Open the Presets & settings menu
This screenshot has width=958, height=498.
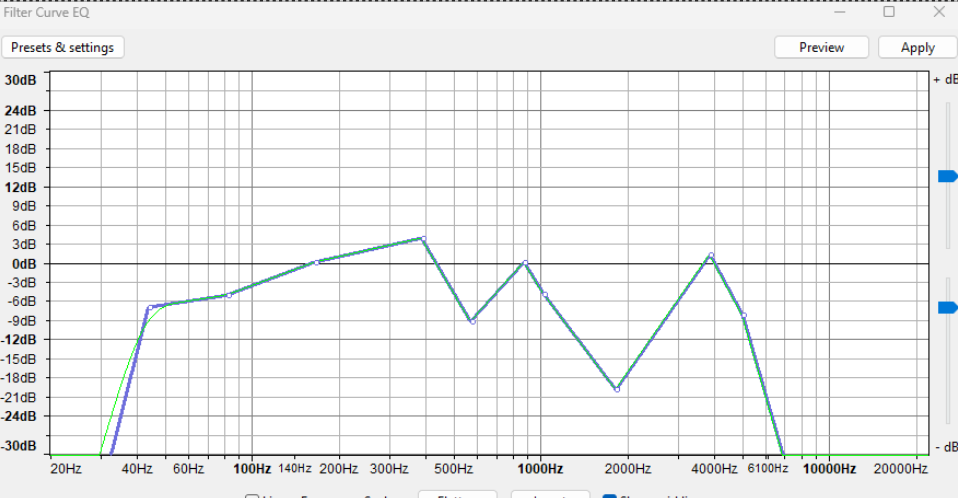coord(63,48)
